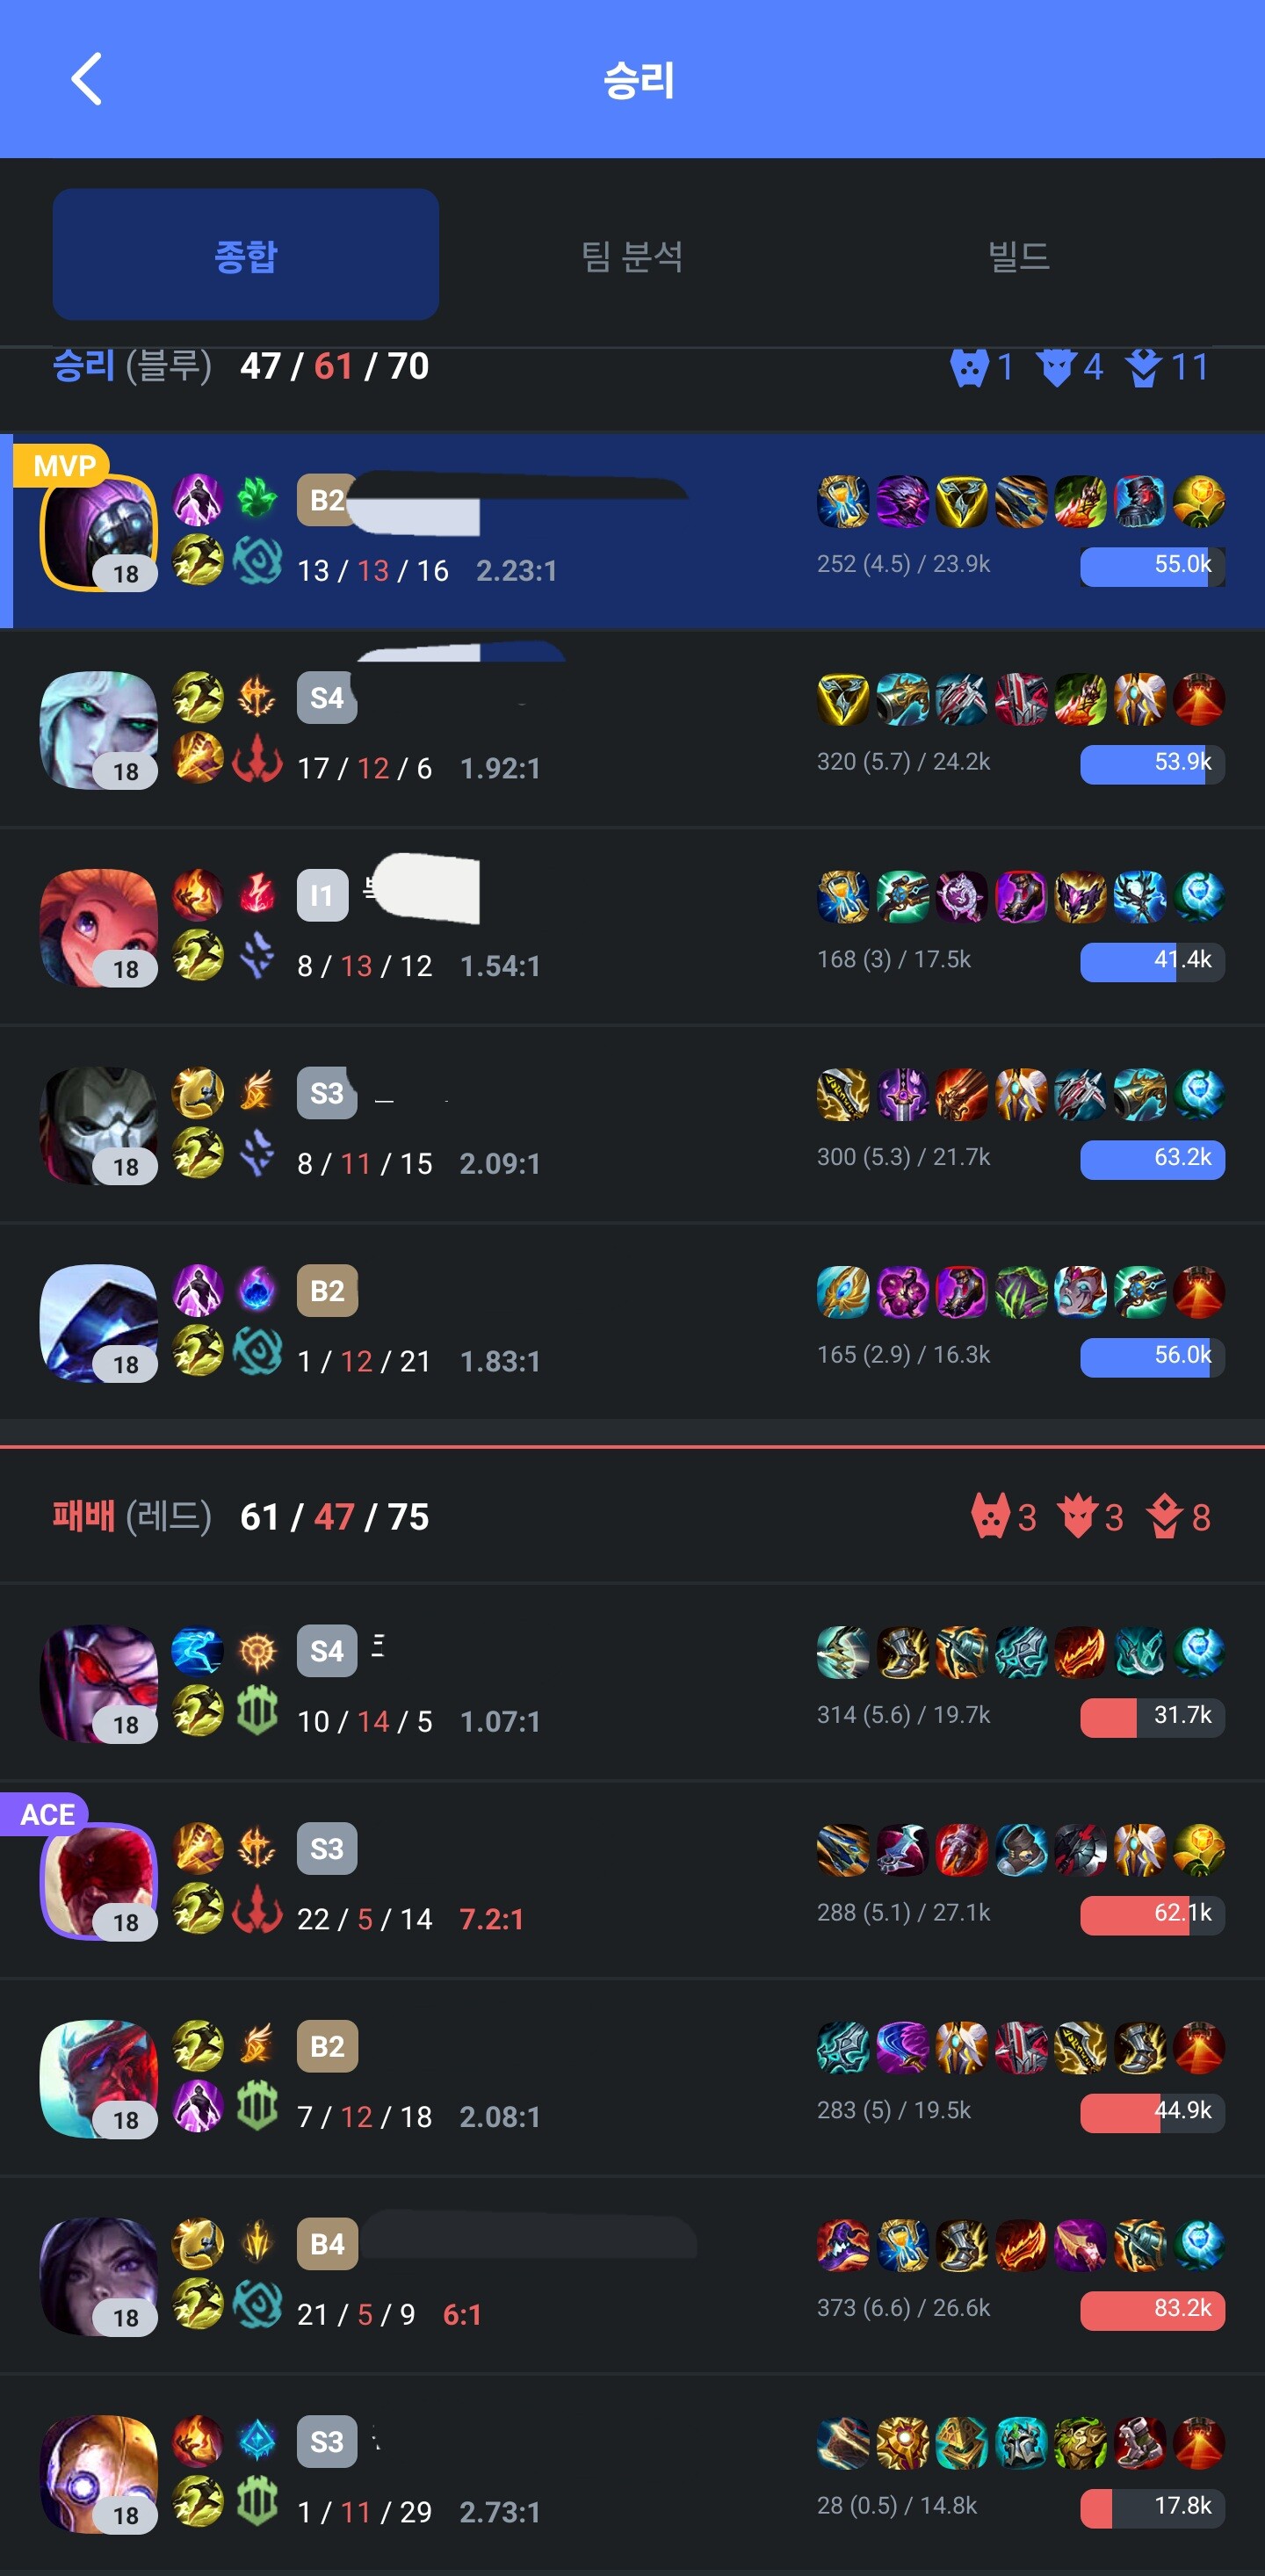The height and width of the screenshot is (2576, 1265).
Task: Tap the Ignite spell icon of the 8/13/12 player
Action: (x=198, y=894)
